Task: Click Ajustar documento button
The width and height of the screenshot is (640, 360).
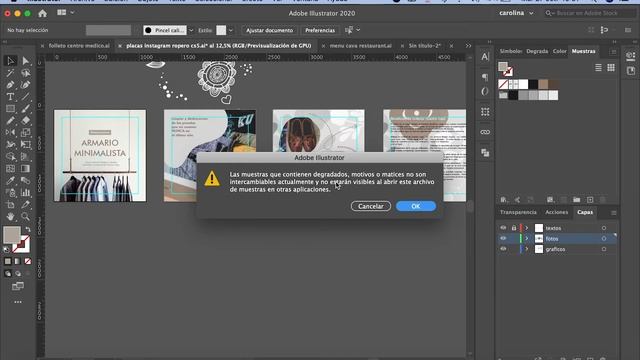Action: pyautogui.click(x=269, y=30)
